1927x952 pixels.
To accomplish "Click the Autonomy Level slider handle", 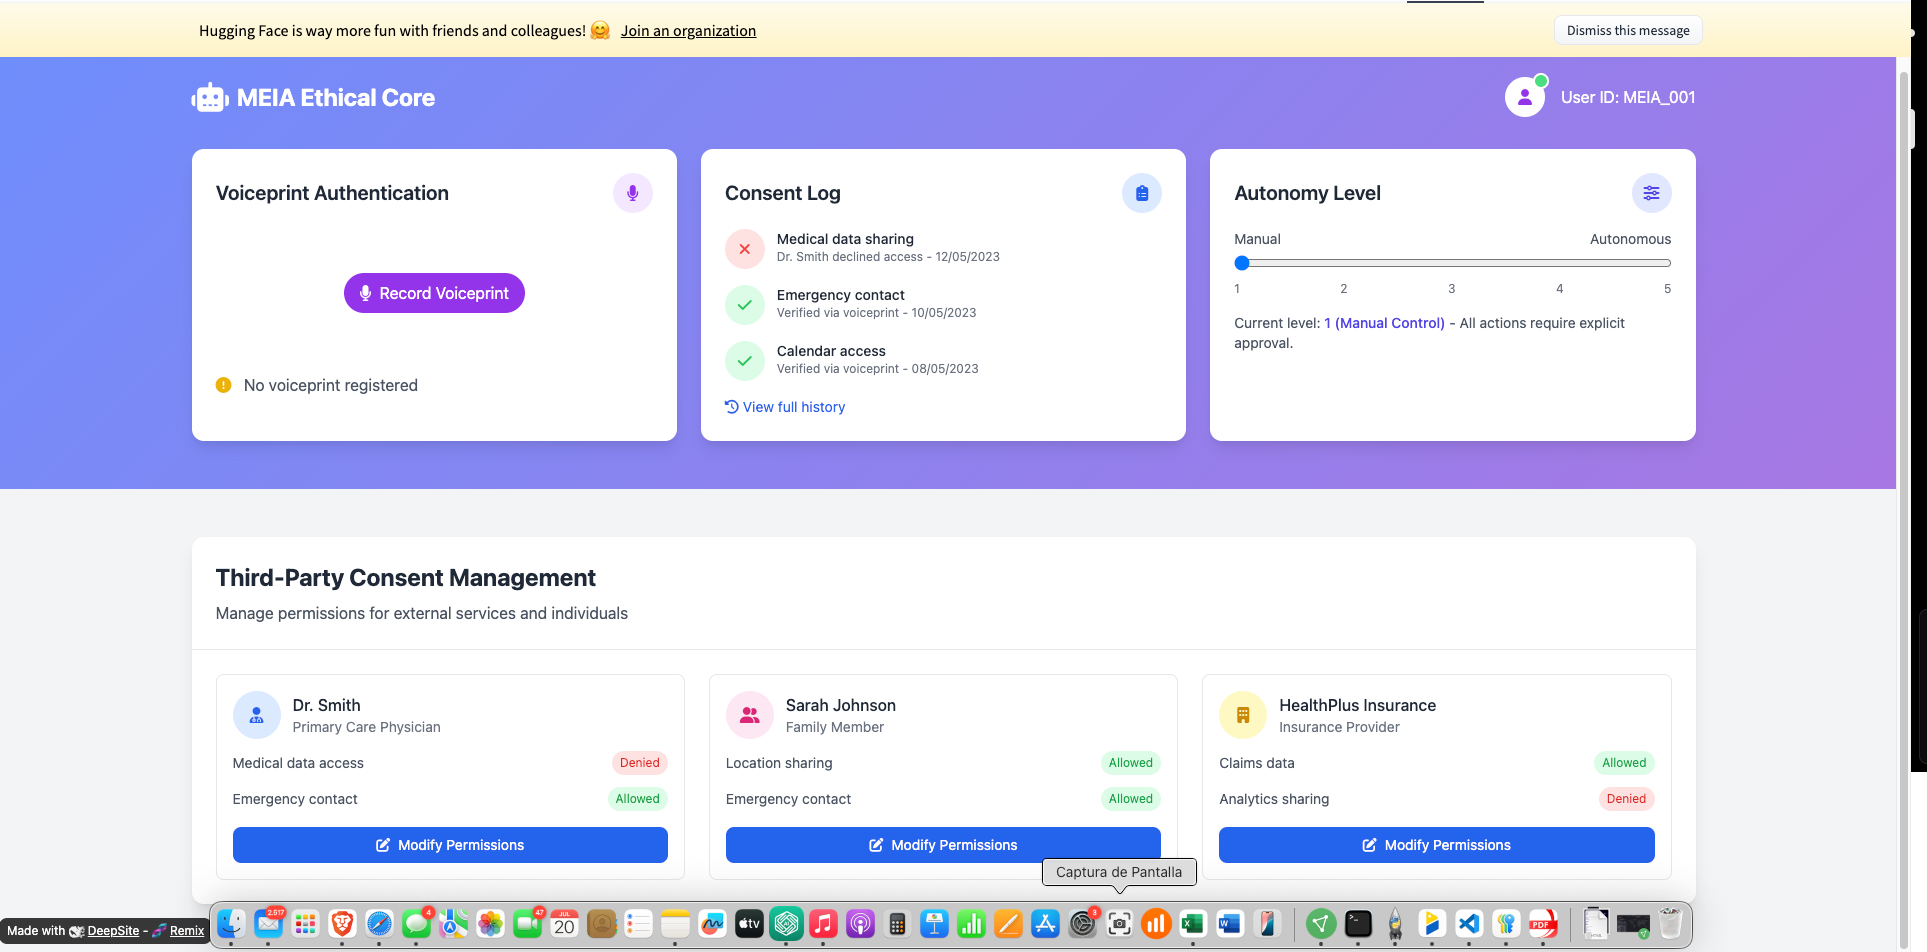I will coord(1242,263).
